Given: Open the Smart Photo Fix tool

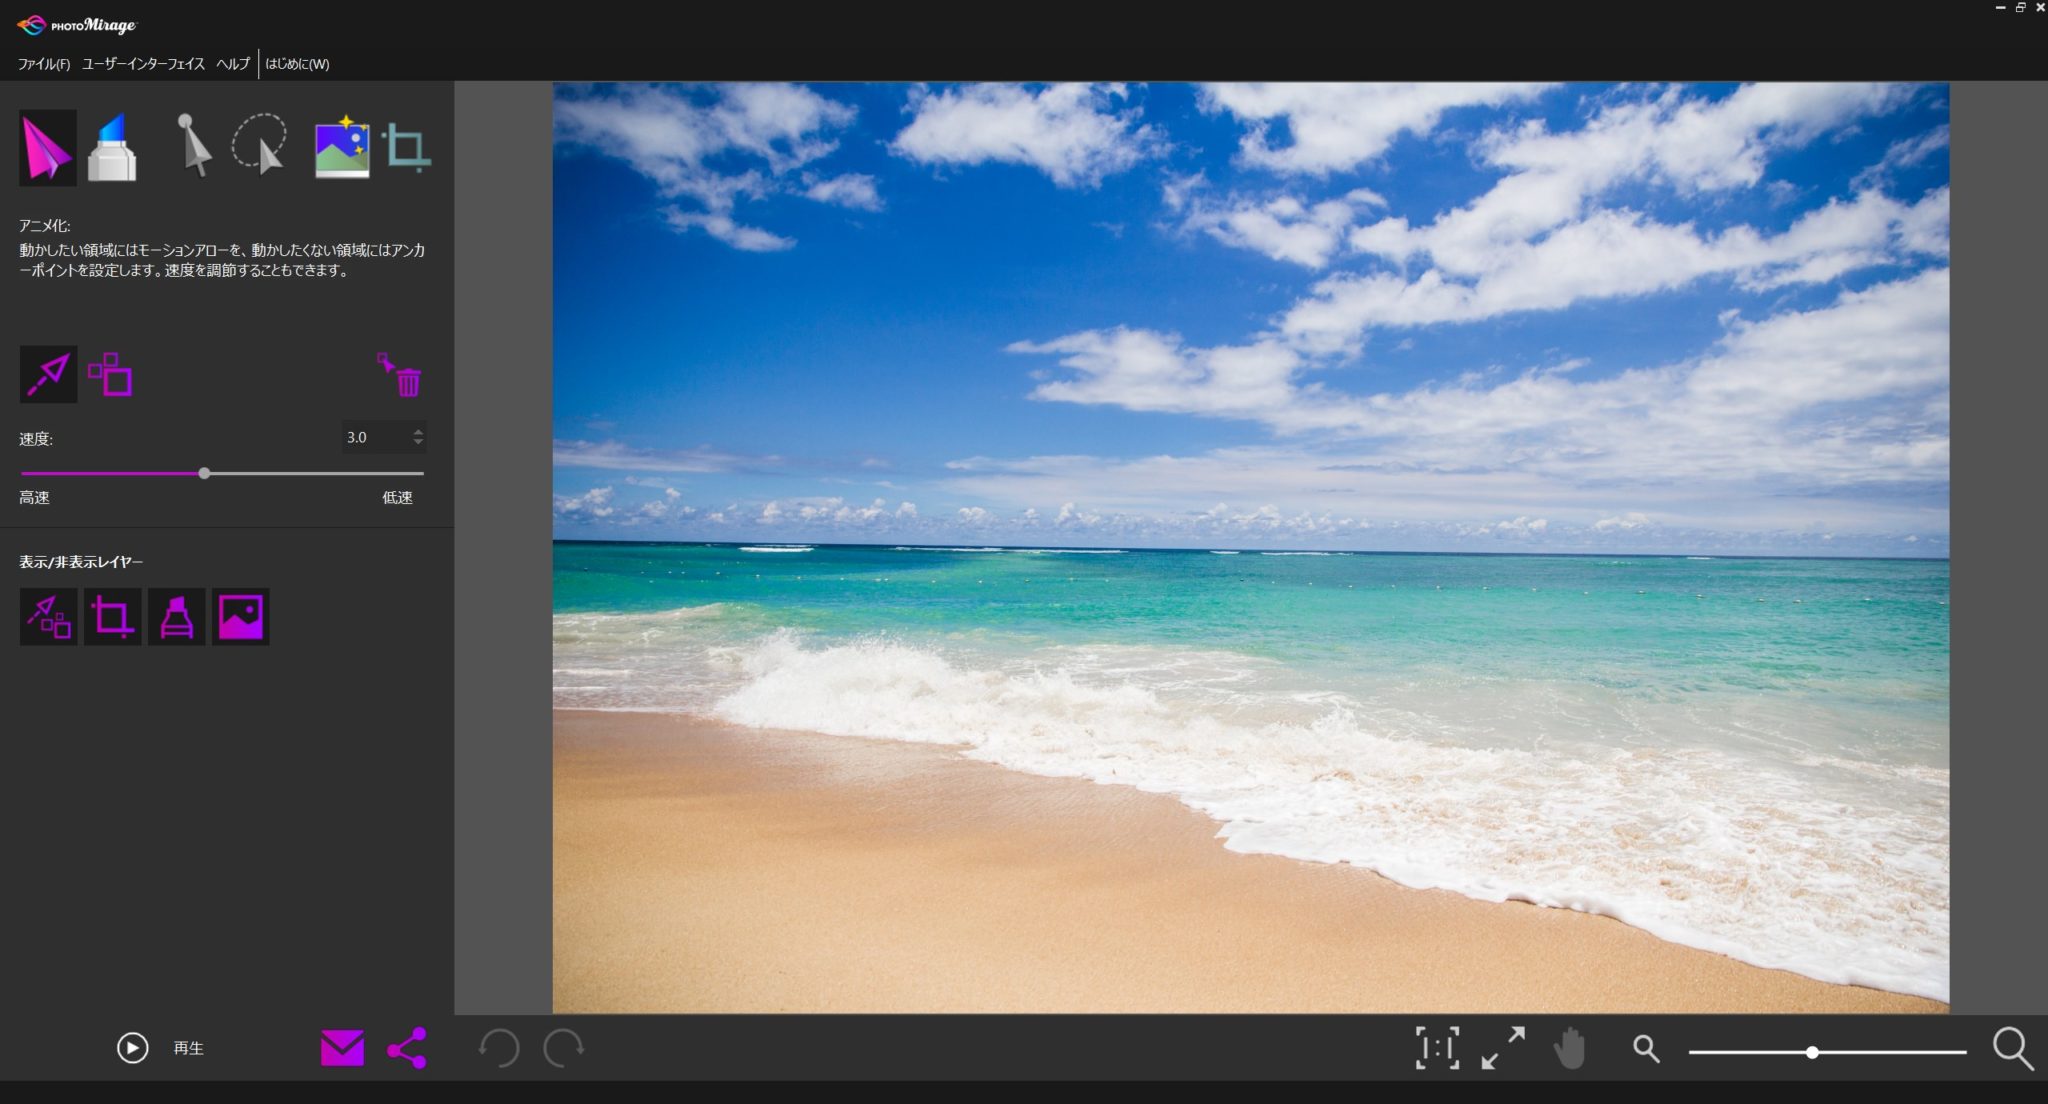Looking at the screenshot, I should (342, 147).
